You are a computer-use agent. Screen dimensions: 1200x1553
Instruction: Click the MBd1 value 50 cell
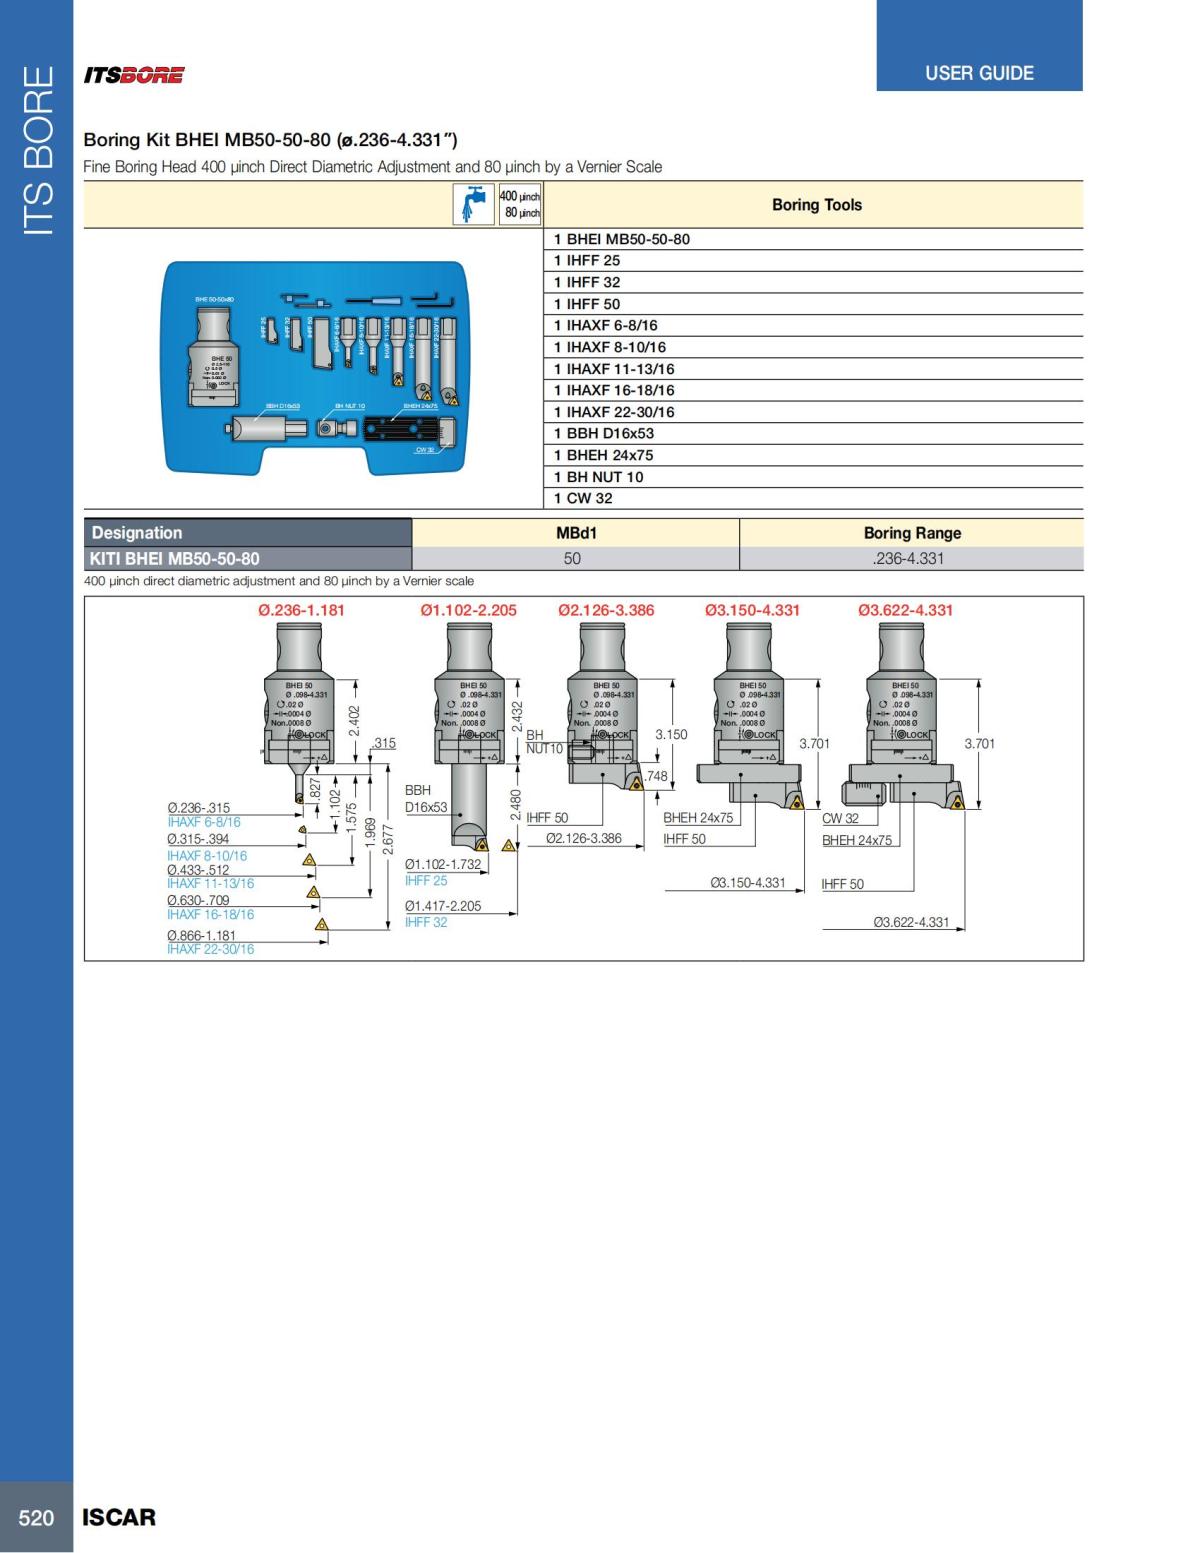coord(576,558)
